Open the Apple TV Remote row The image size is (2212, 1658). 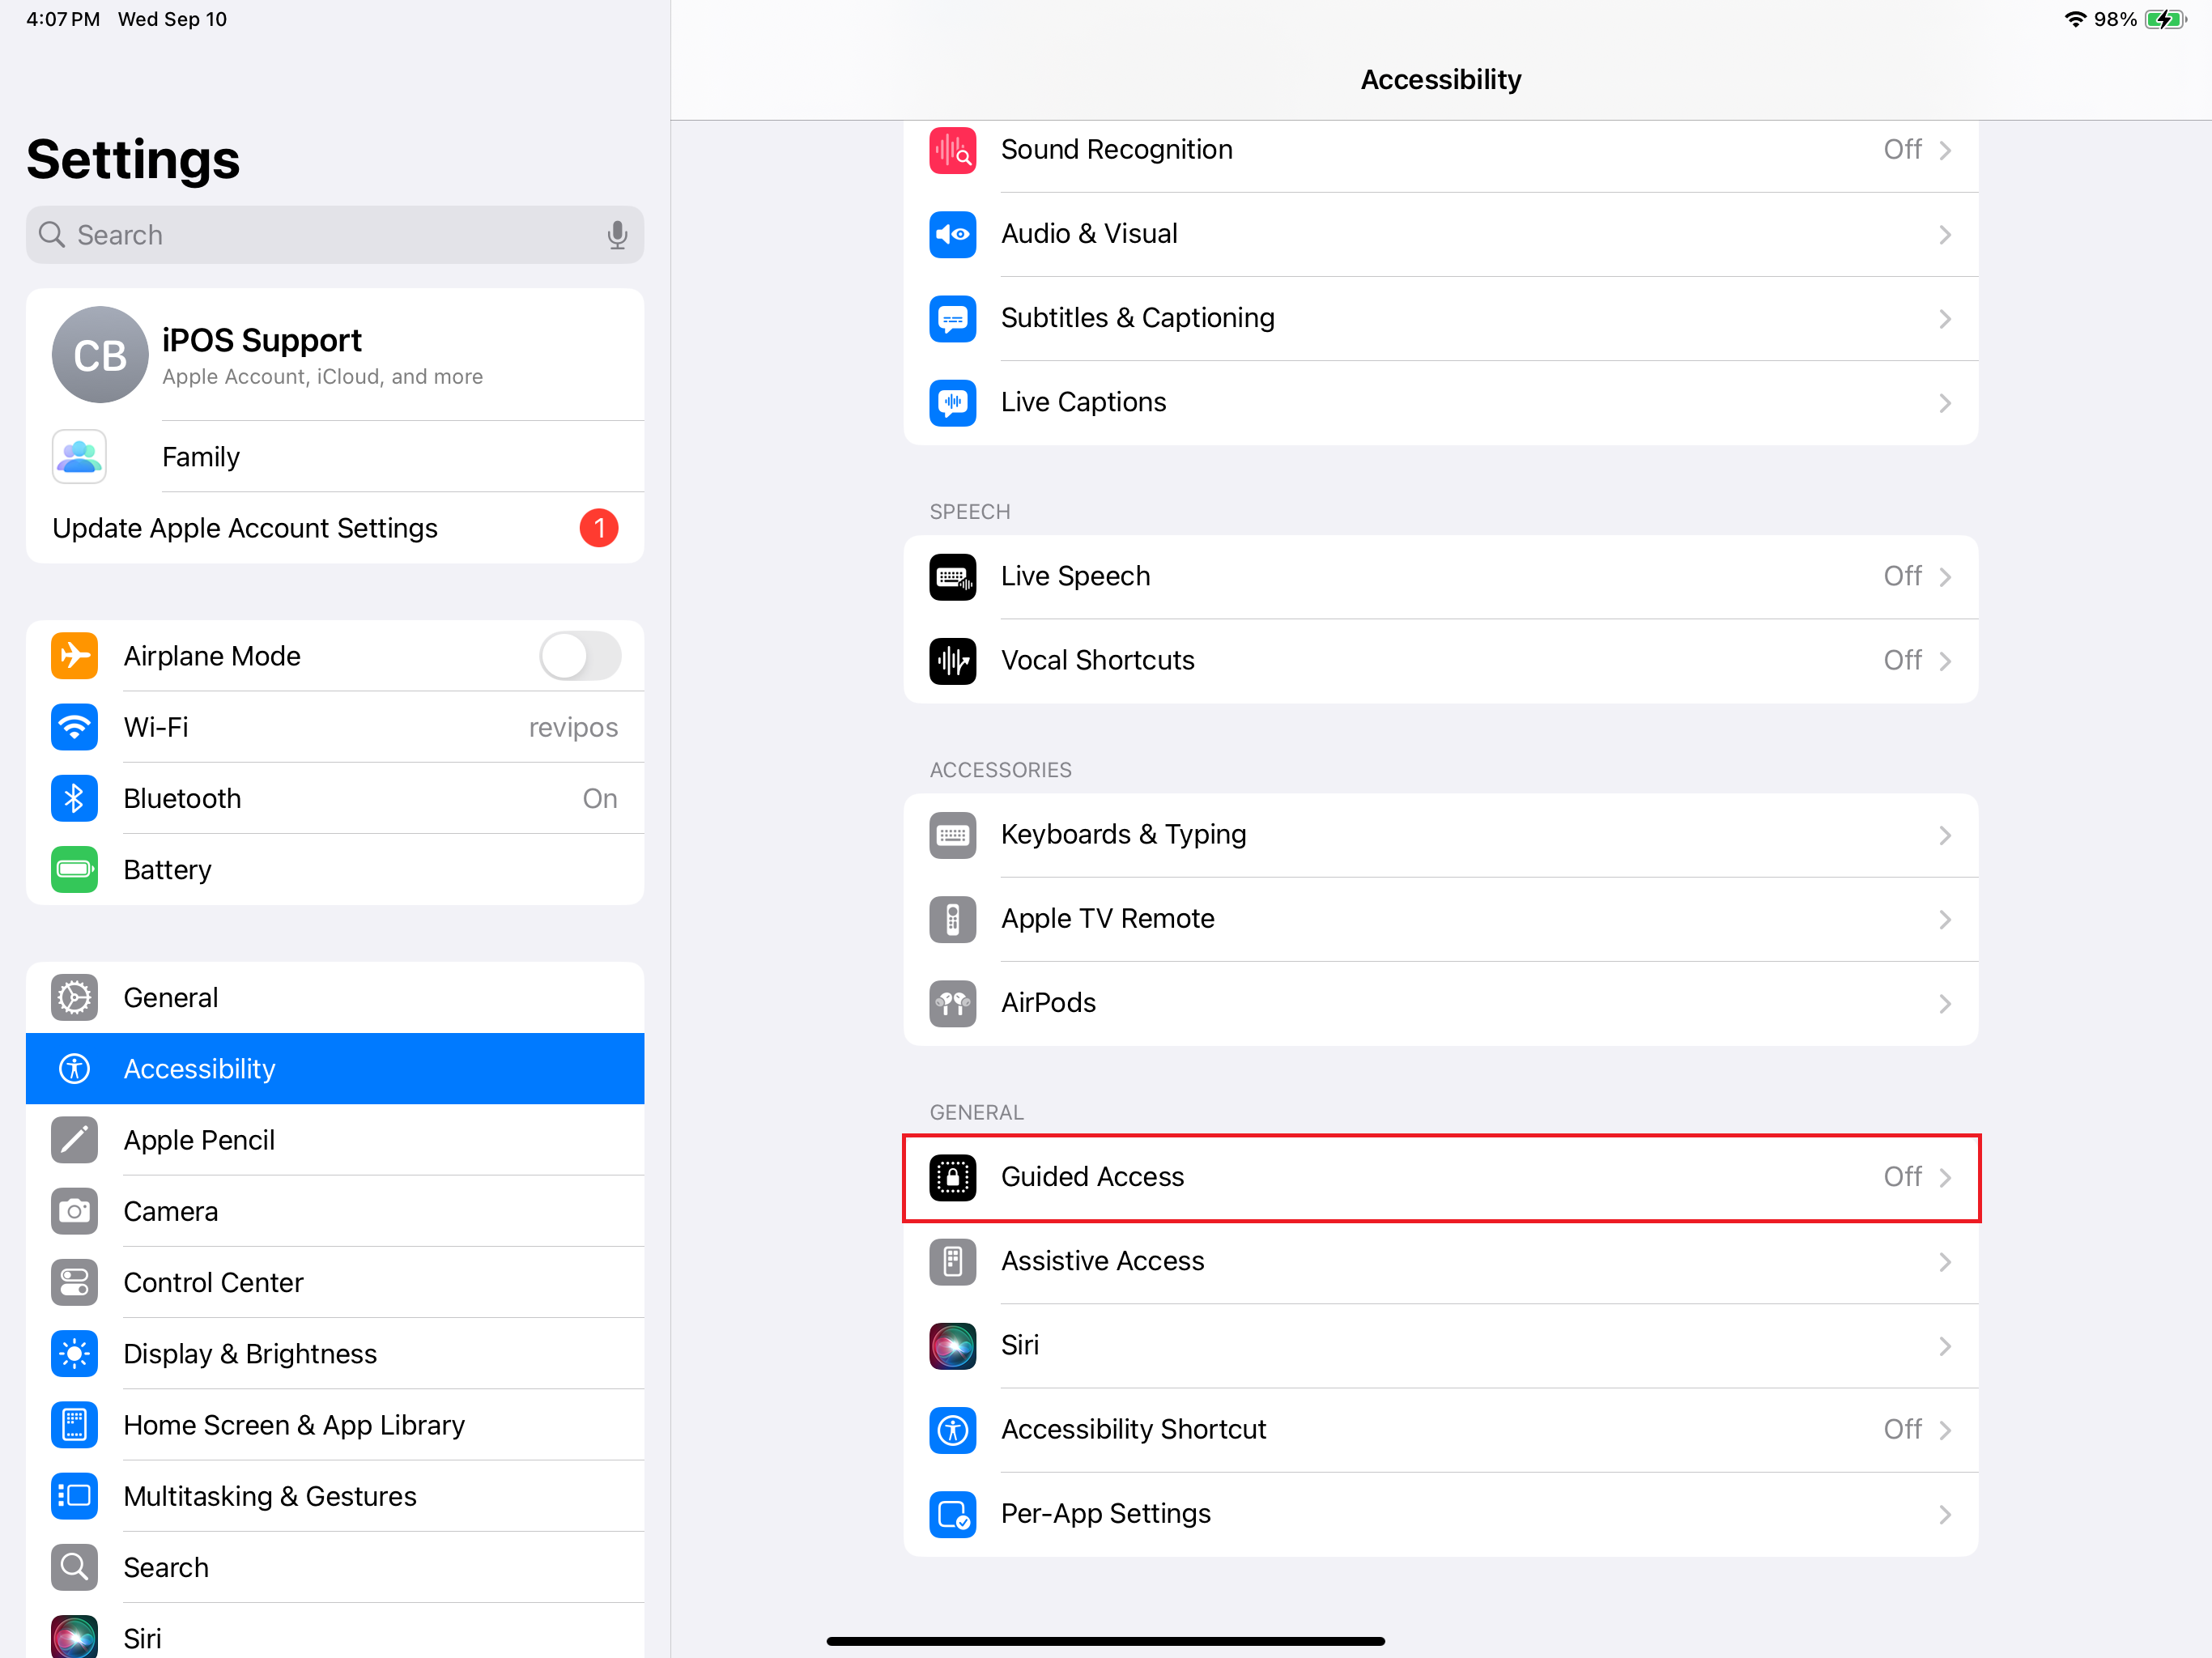click(x=1441, y=919)
